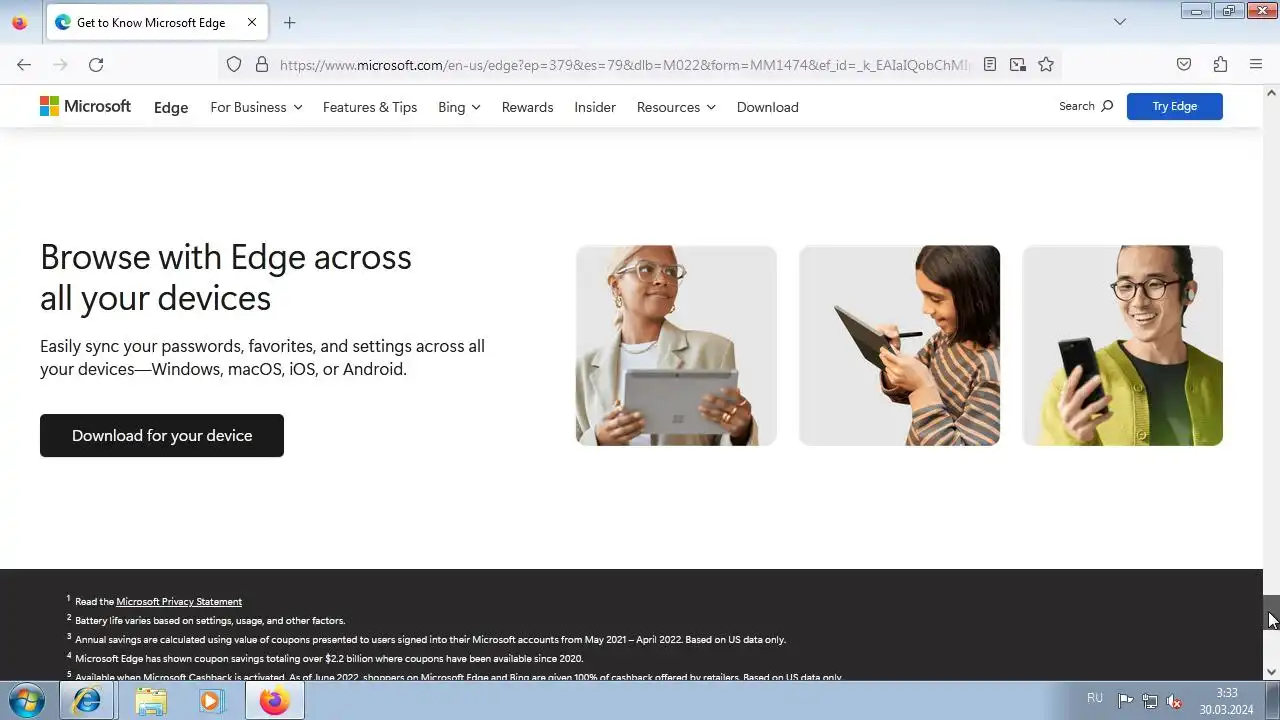Image resolution: width=1280 pixels, height=720 pixels.
Task: Click the thumbnail of the girl drawing on a tablet
Action: (x=899, y=345)
